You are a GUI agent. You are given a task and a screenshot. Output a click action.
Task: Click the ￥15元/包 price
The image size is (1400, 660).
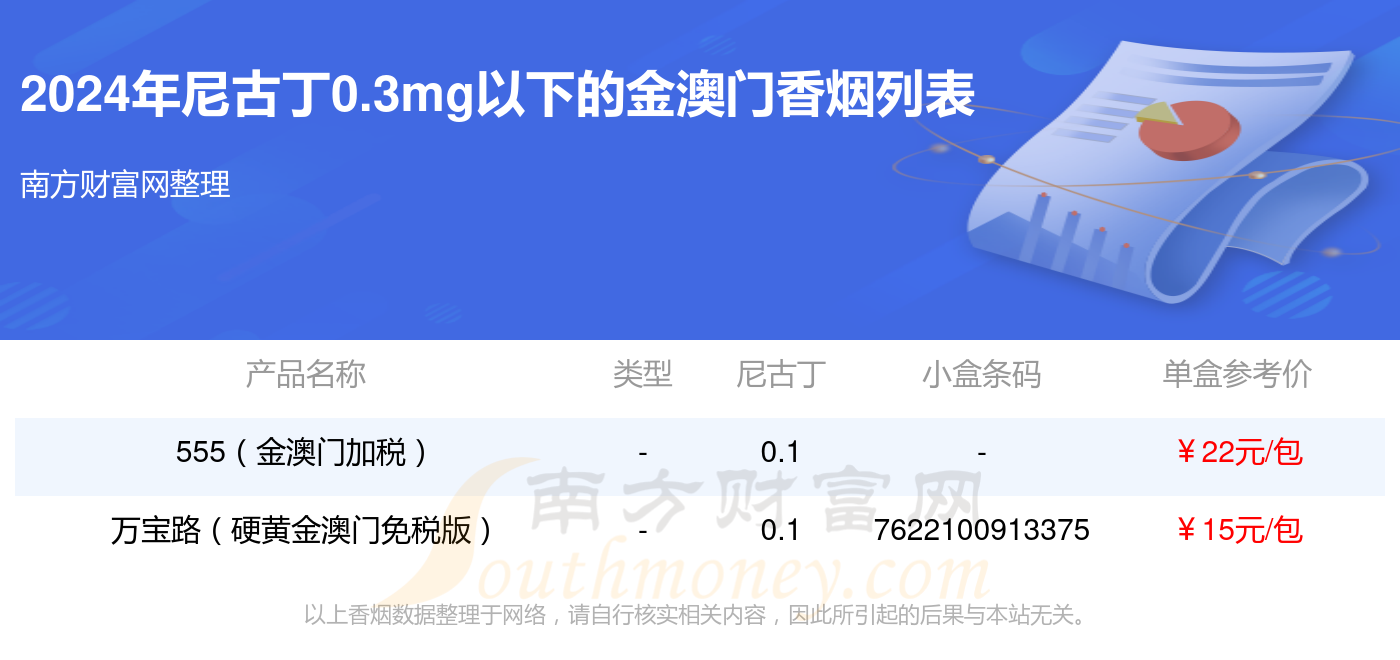(1238, 530)
